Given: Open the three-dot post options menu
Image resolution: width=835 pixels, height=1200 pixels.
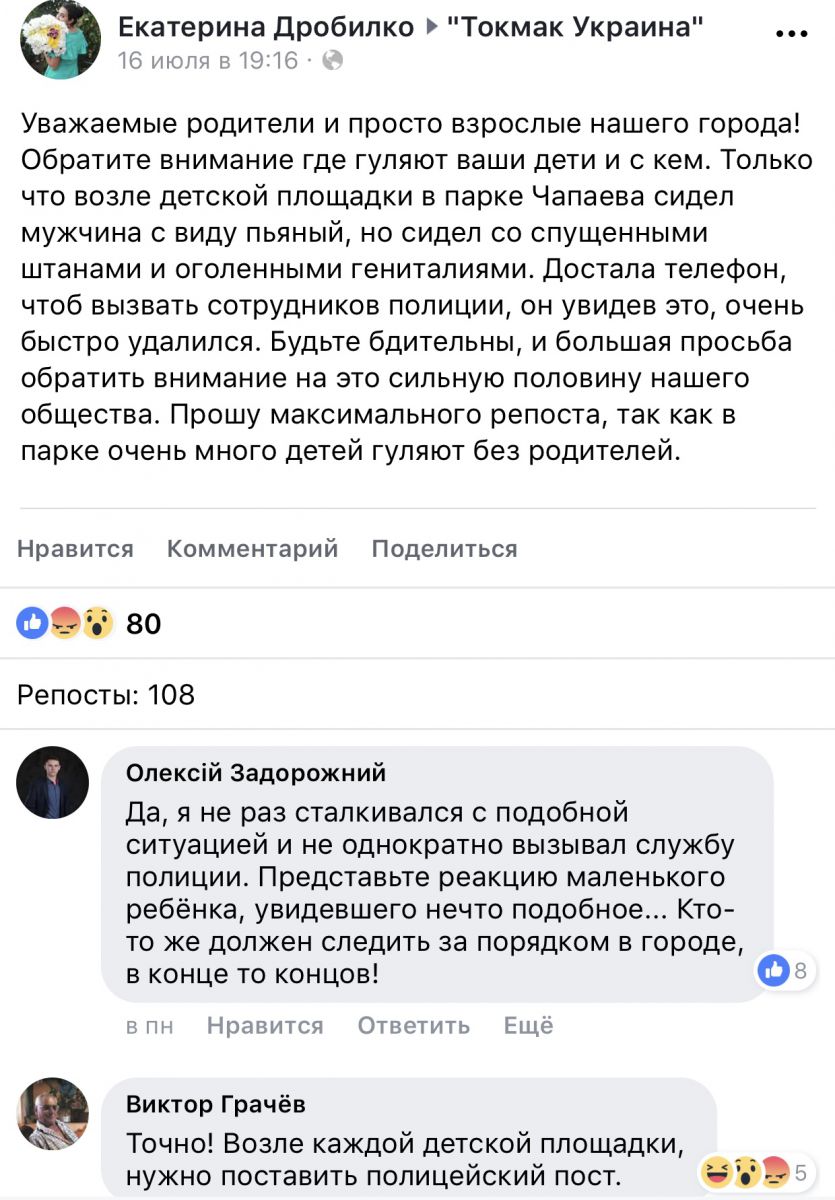Looking at the screenshot, I should pyautogui.click(x=790, y=33).
